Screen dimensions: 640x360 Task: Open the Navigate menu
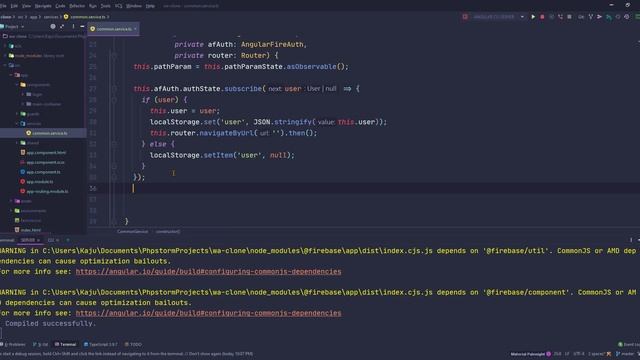pyautogui.click(x=43, y=6)
